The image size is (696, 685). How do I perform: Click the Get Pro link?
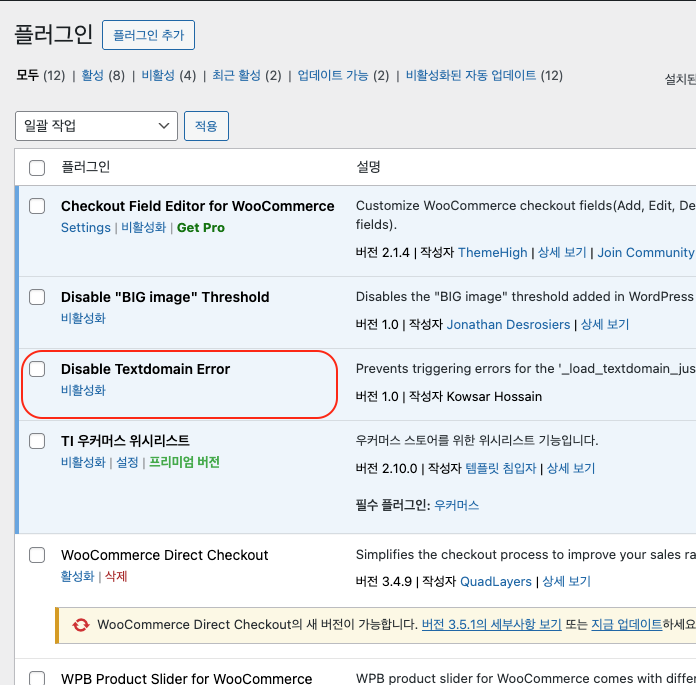(x=201, y=228)
